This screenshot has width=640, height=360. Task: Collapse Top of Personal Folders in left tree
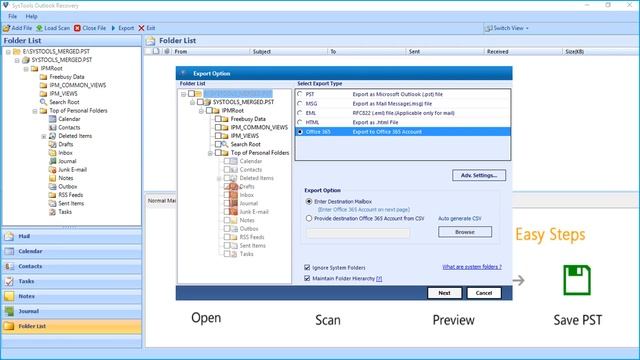pyautogui.click(x=35, y=111)
